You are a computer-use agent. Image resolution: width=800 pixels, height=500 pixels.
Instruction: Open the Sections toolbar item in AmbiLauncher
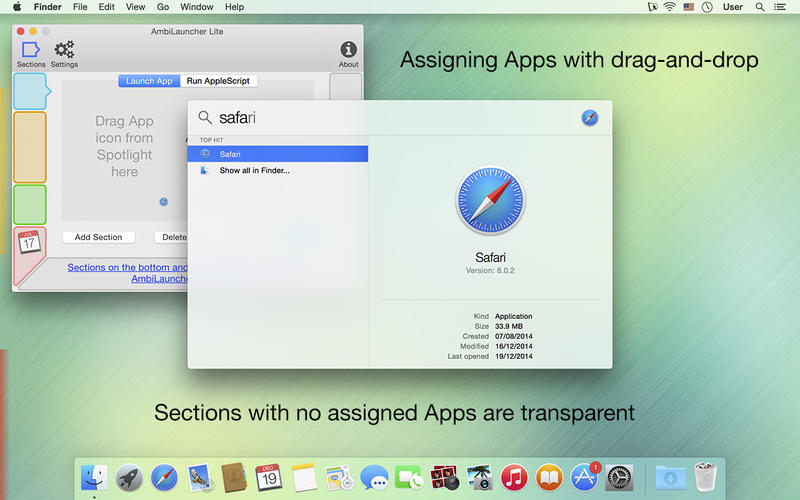[x=31, y=55]
